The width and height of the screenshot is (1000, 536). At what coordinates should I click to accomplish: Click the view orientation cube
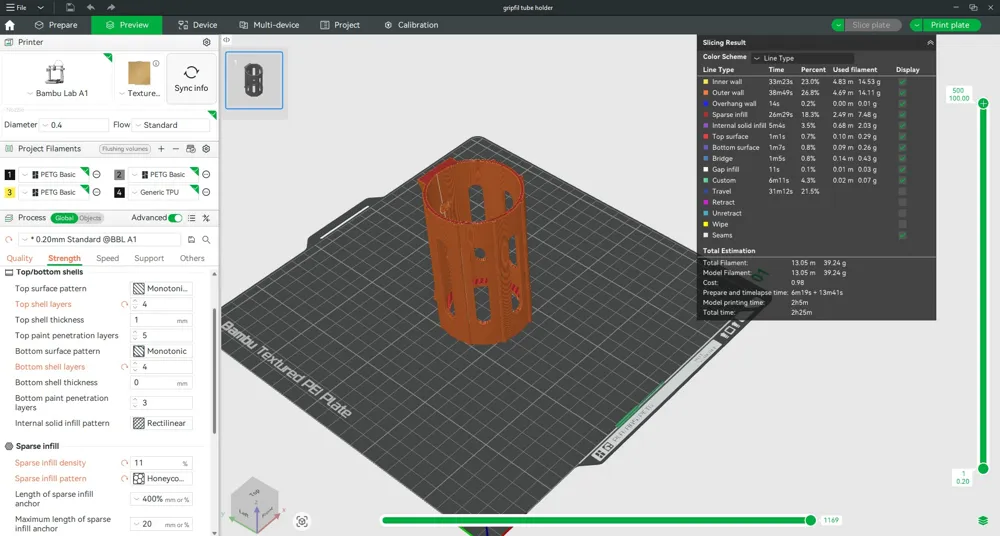pos(255,504)
